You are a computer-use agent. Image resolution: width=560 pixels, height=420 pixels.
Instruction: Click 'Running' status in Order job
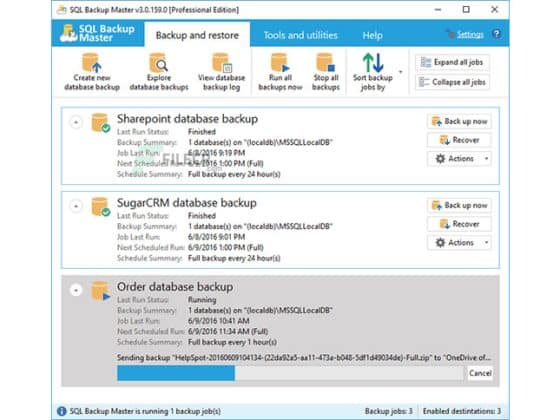[x=202, y=300]
